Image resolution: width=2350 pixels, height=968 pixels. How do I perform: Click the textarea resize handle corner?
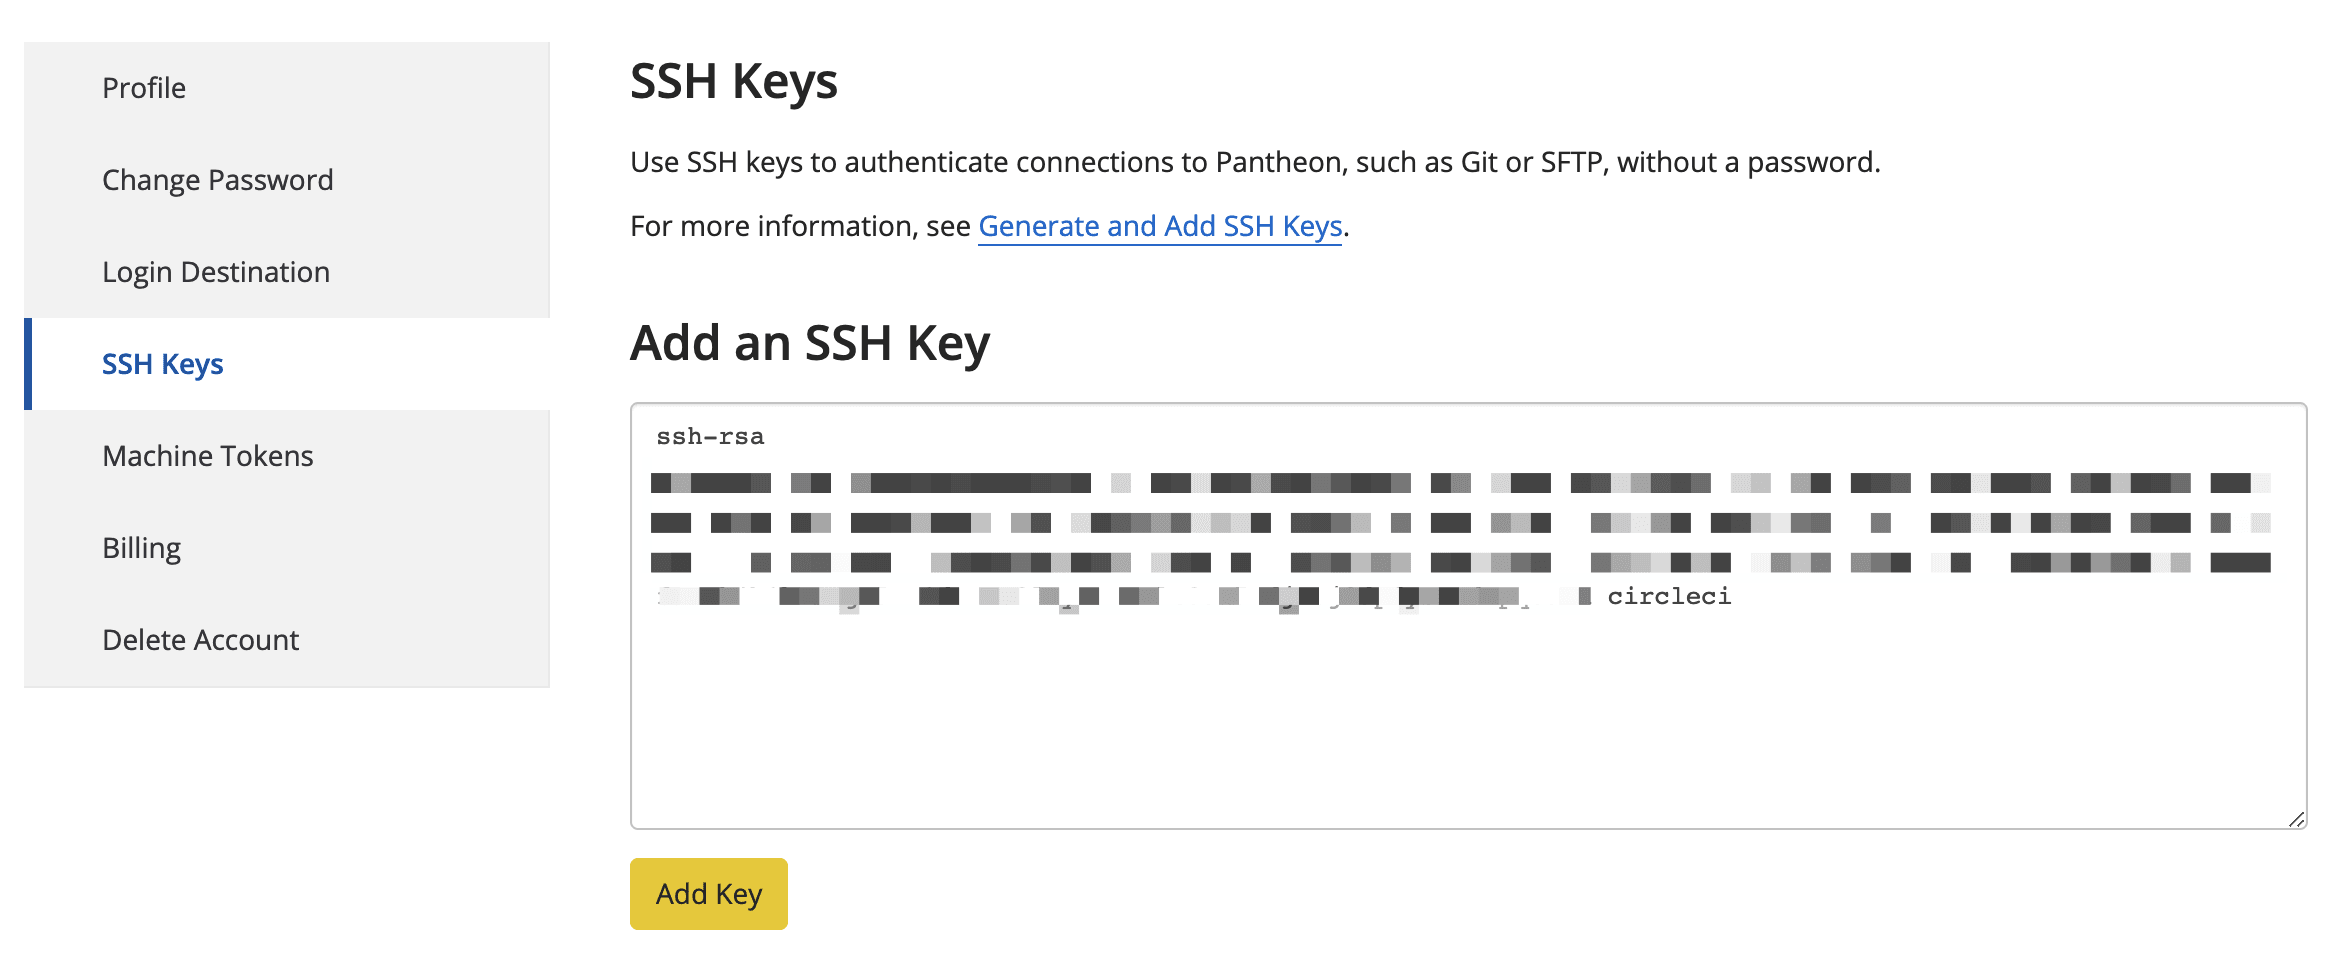click(2296, 819)
